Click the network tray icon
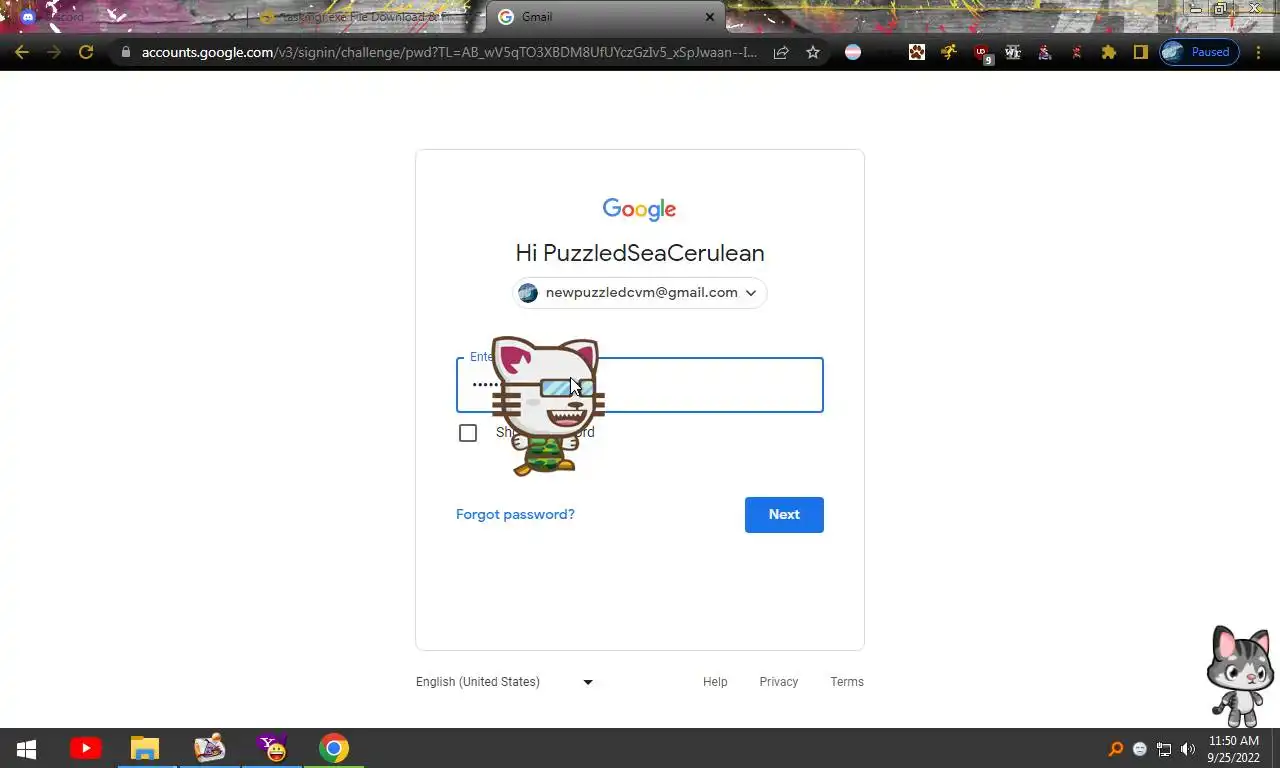Screen dimensions: 1280x768 [x=1164, y=749]
